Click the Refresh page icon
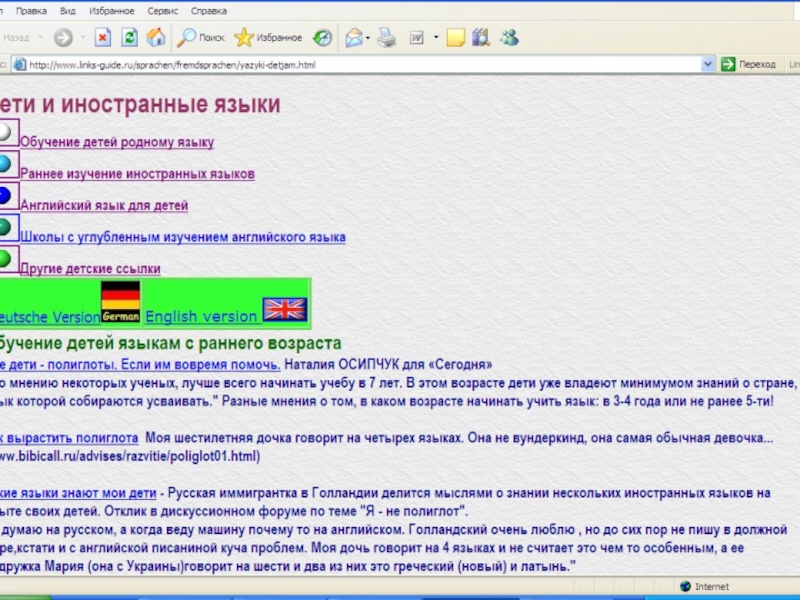Image resolution: width=800 pixels, height=600 pixels. tap(129, 38)
